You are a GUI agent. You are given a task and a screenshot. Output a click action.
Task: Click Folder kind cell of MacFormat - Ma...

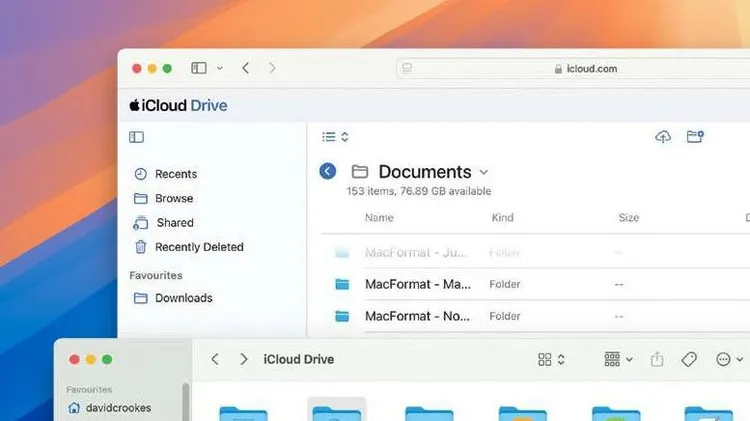[x=505, y=285]
